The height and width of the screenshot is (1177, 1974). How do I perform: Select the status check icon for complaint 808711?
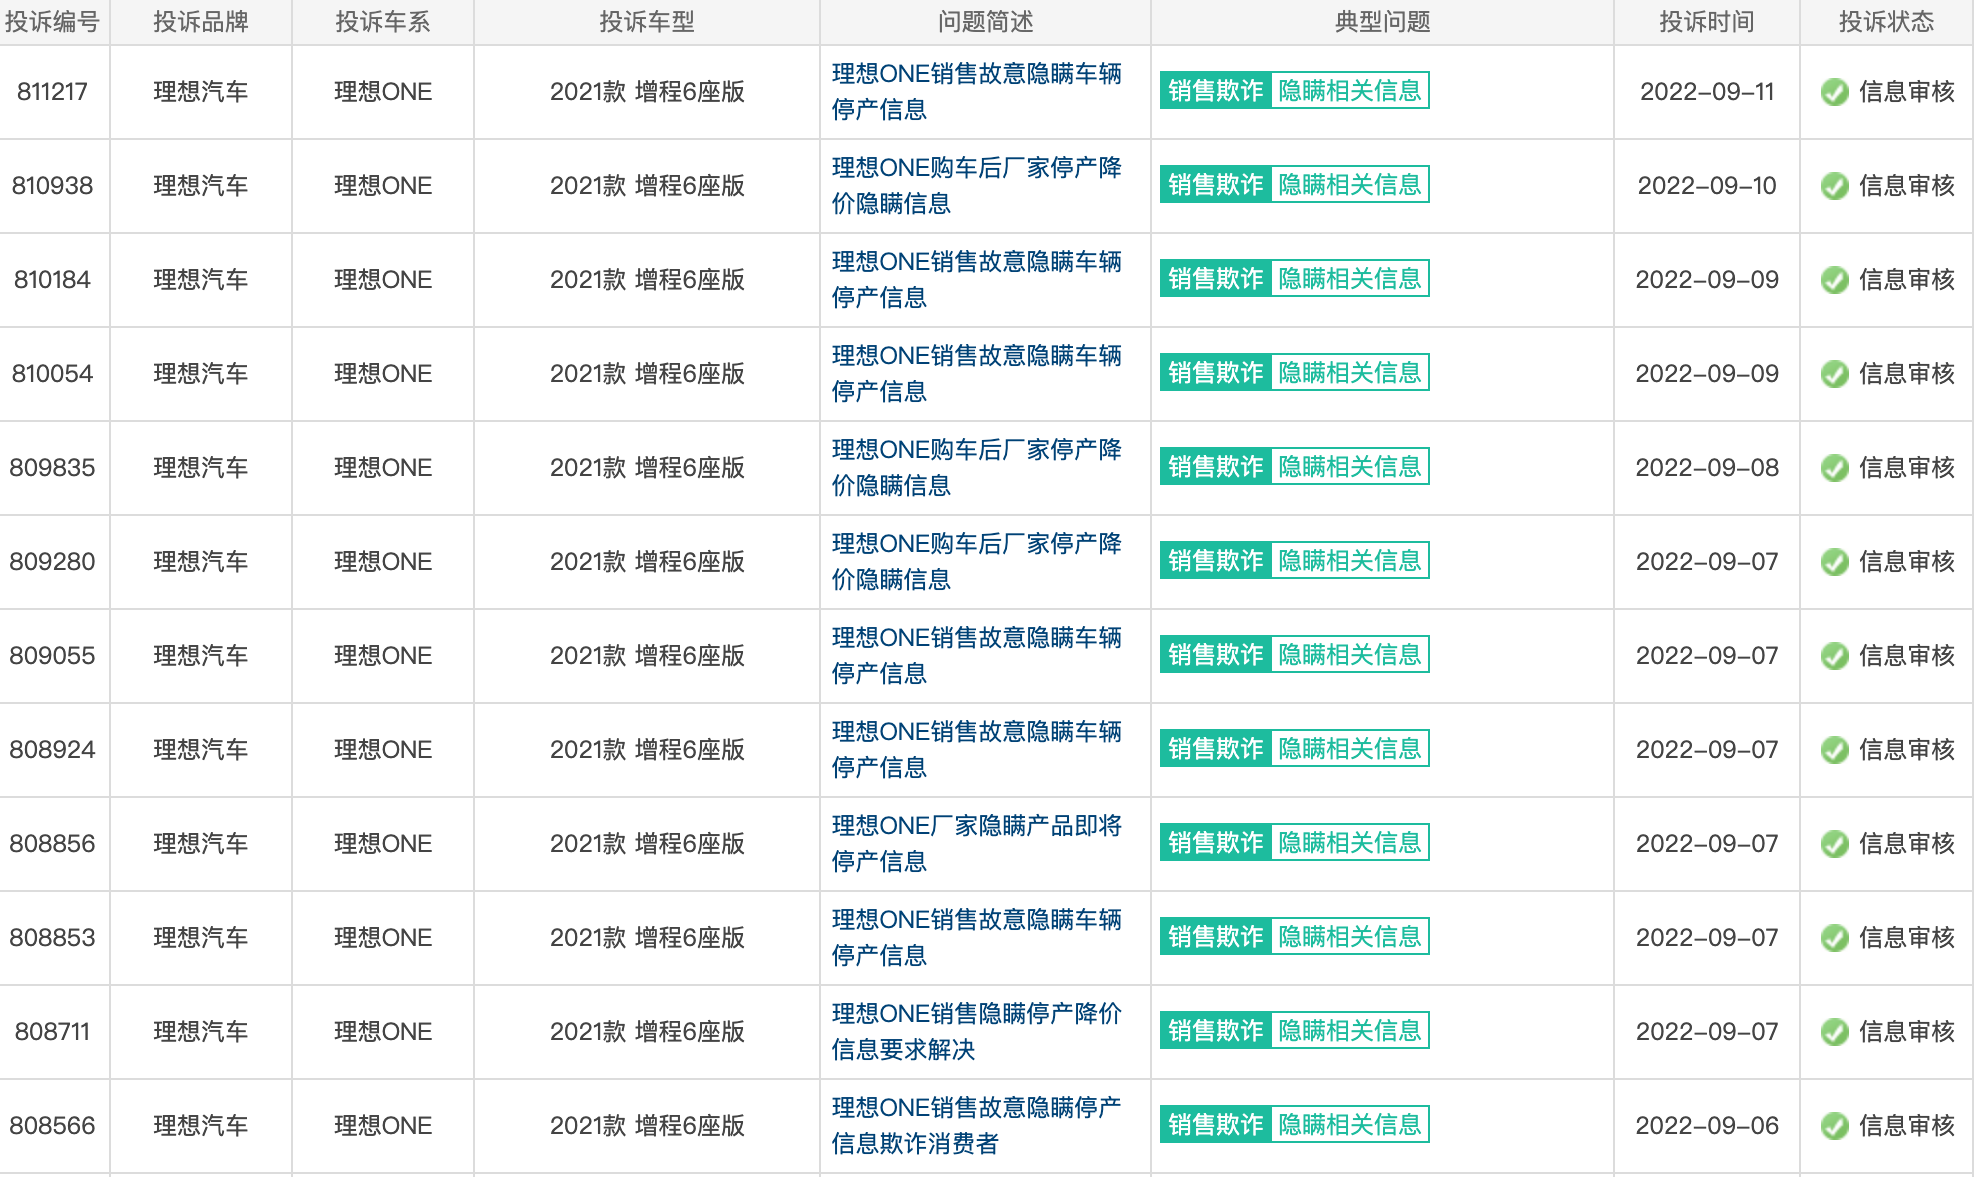click(1834, 1032)
